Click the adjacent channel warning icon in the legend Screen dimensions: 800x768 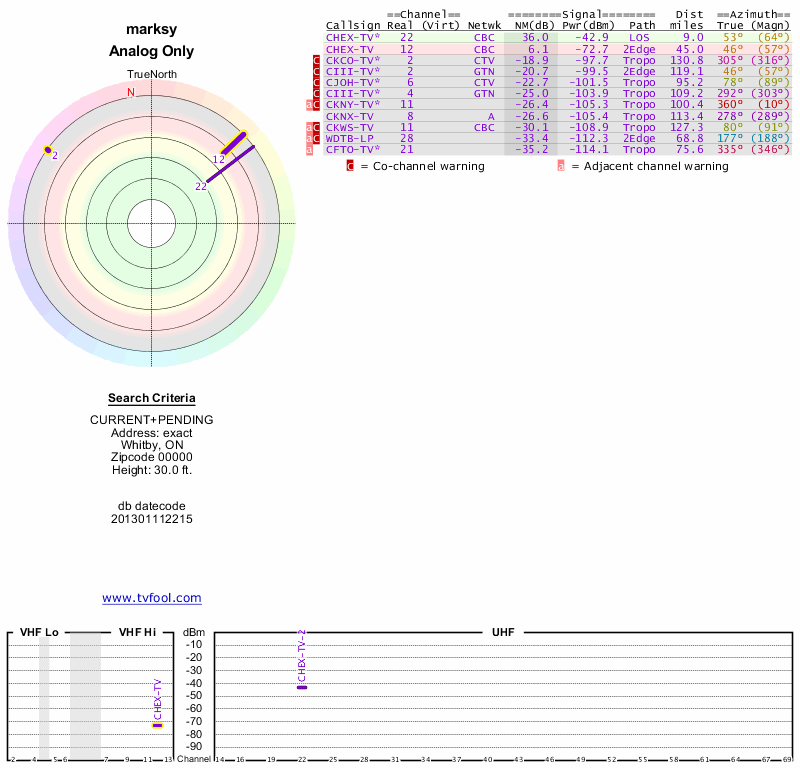coord(560,166)
